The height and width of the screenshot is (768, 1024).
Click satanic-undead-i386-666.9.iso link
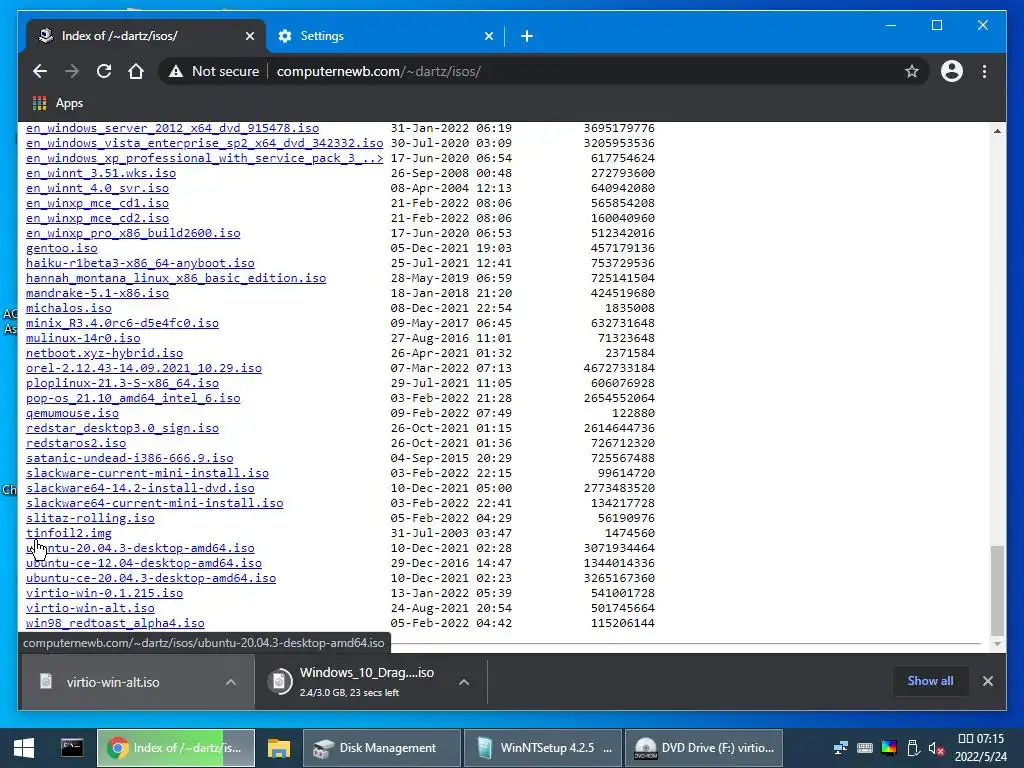click(x=129, y=458)
